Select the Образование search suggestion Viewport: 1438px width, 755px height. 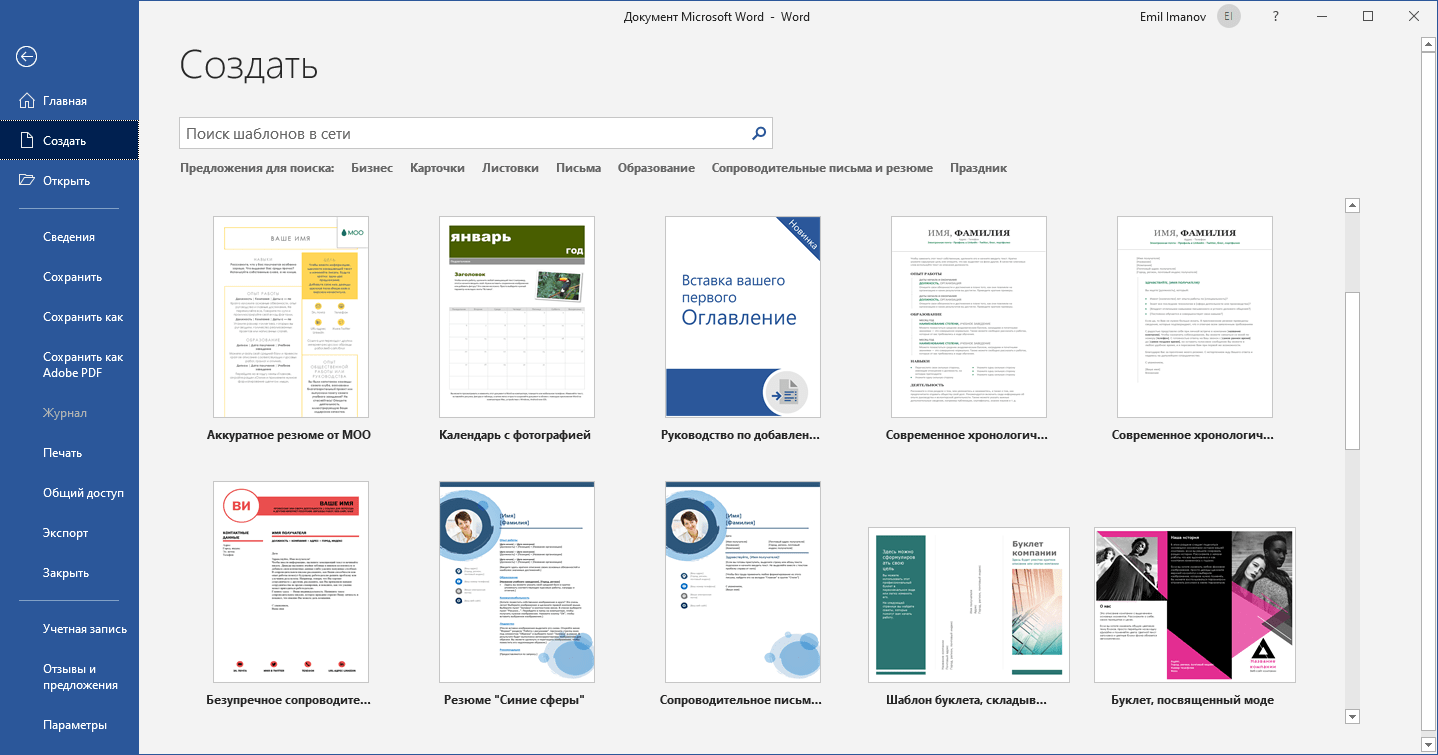click(x=656, y=168)
